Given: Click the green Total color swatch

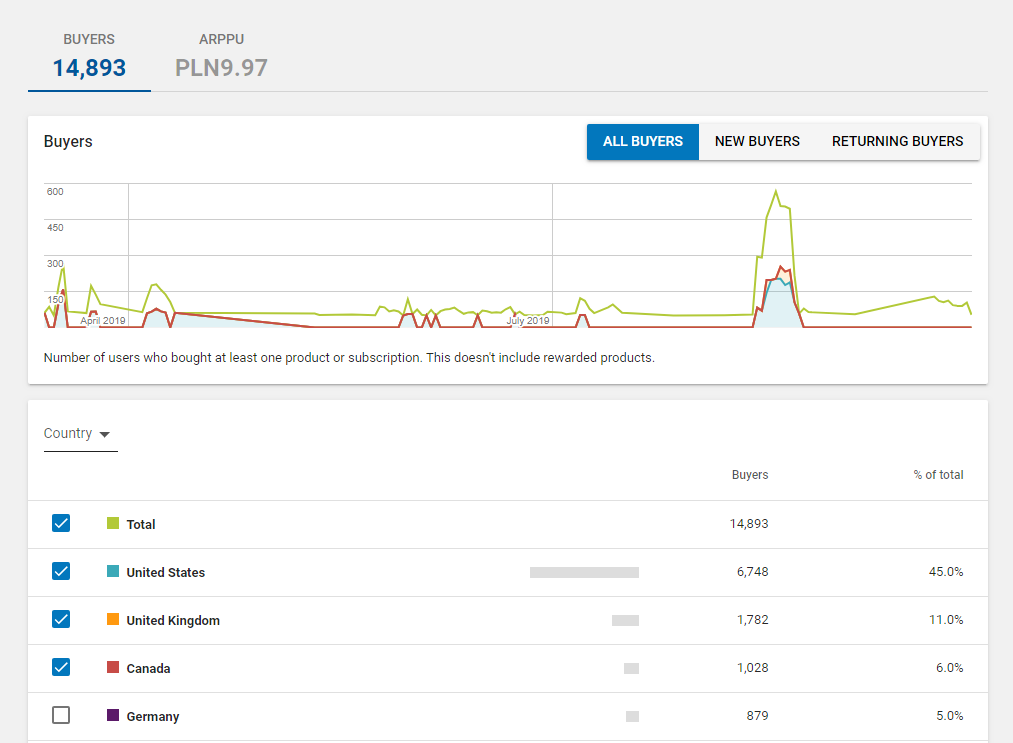Looking at the screenshot, I should [x=113, y=523].
